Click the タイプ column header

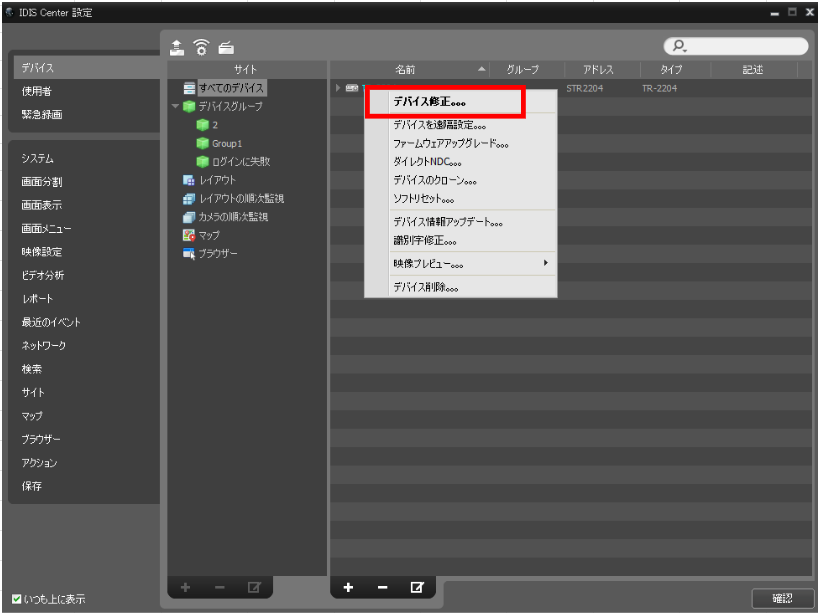[675, 69]
